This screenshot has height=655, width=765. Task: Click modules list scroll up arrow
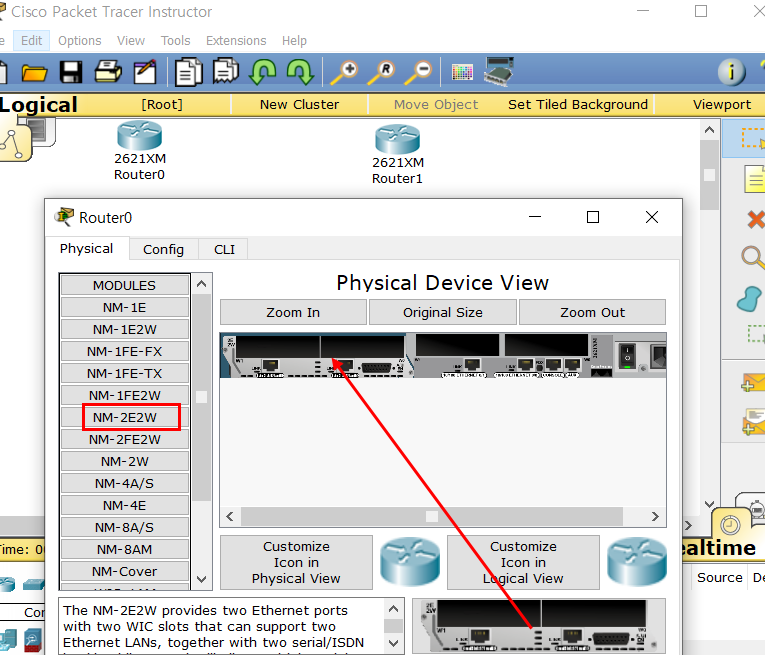[201, 284]
